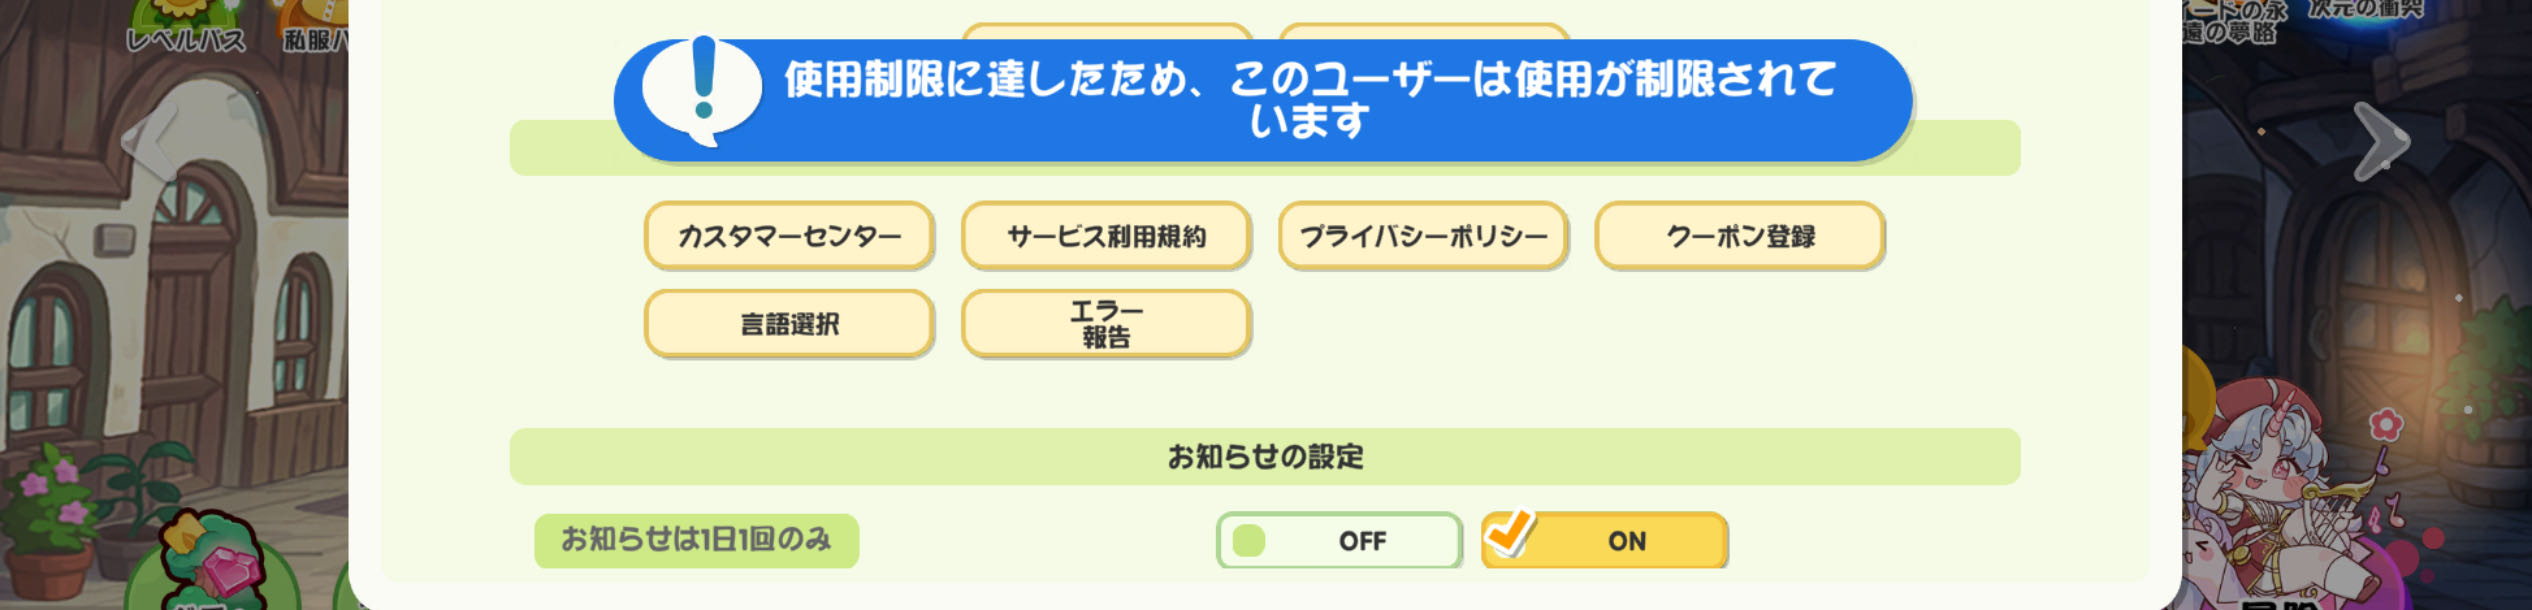
Task: View サービス利用規約
Action: point(1106,237)
